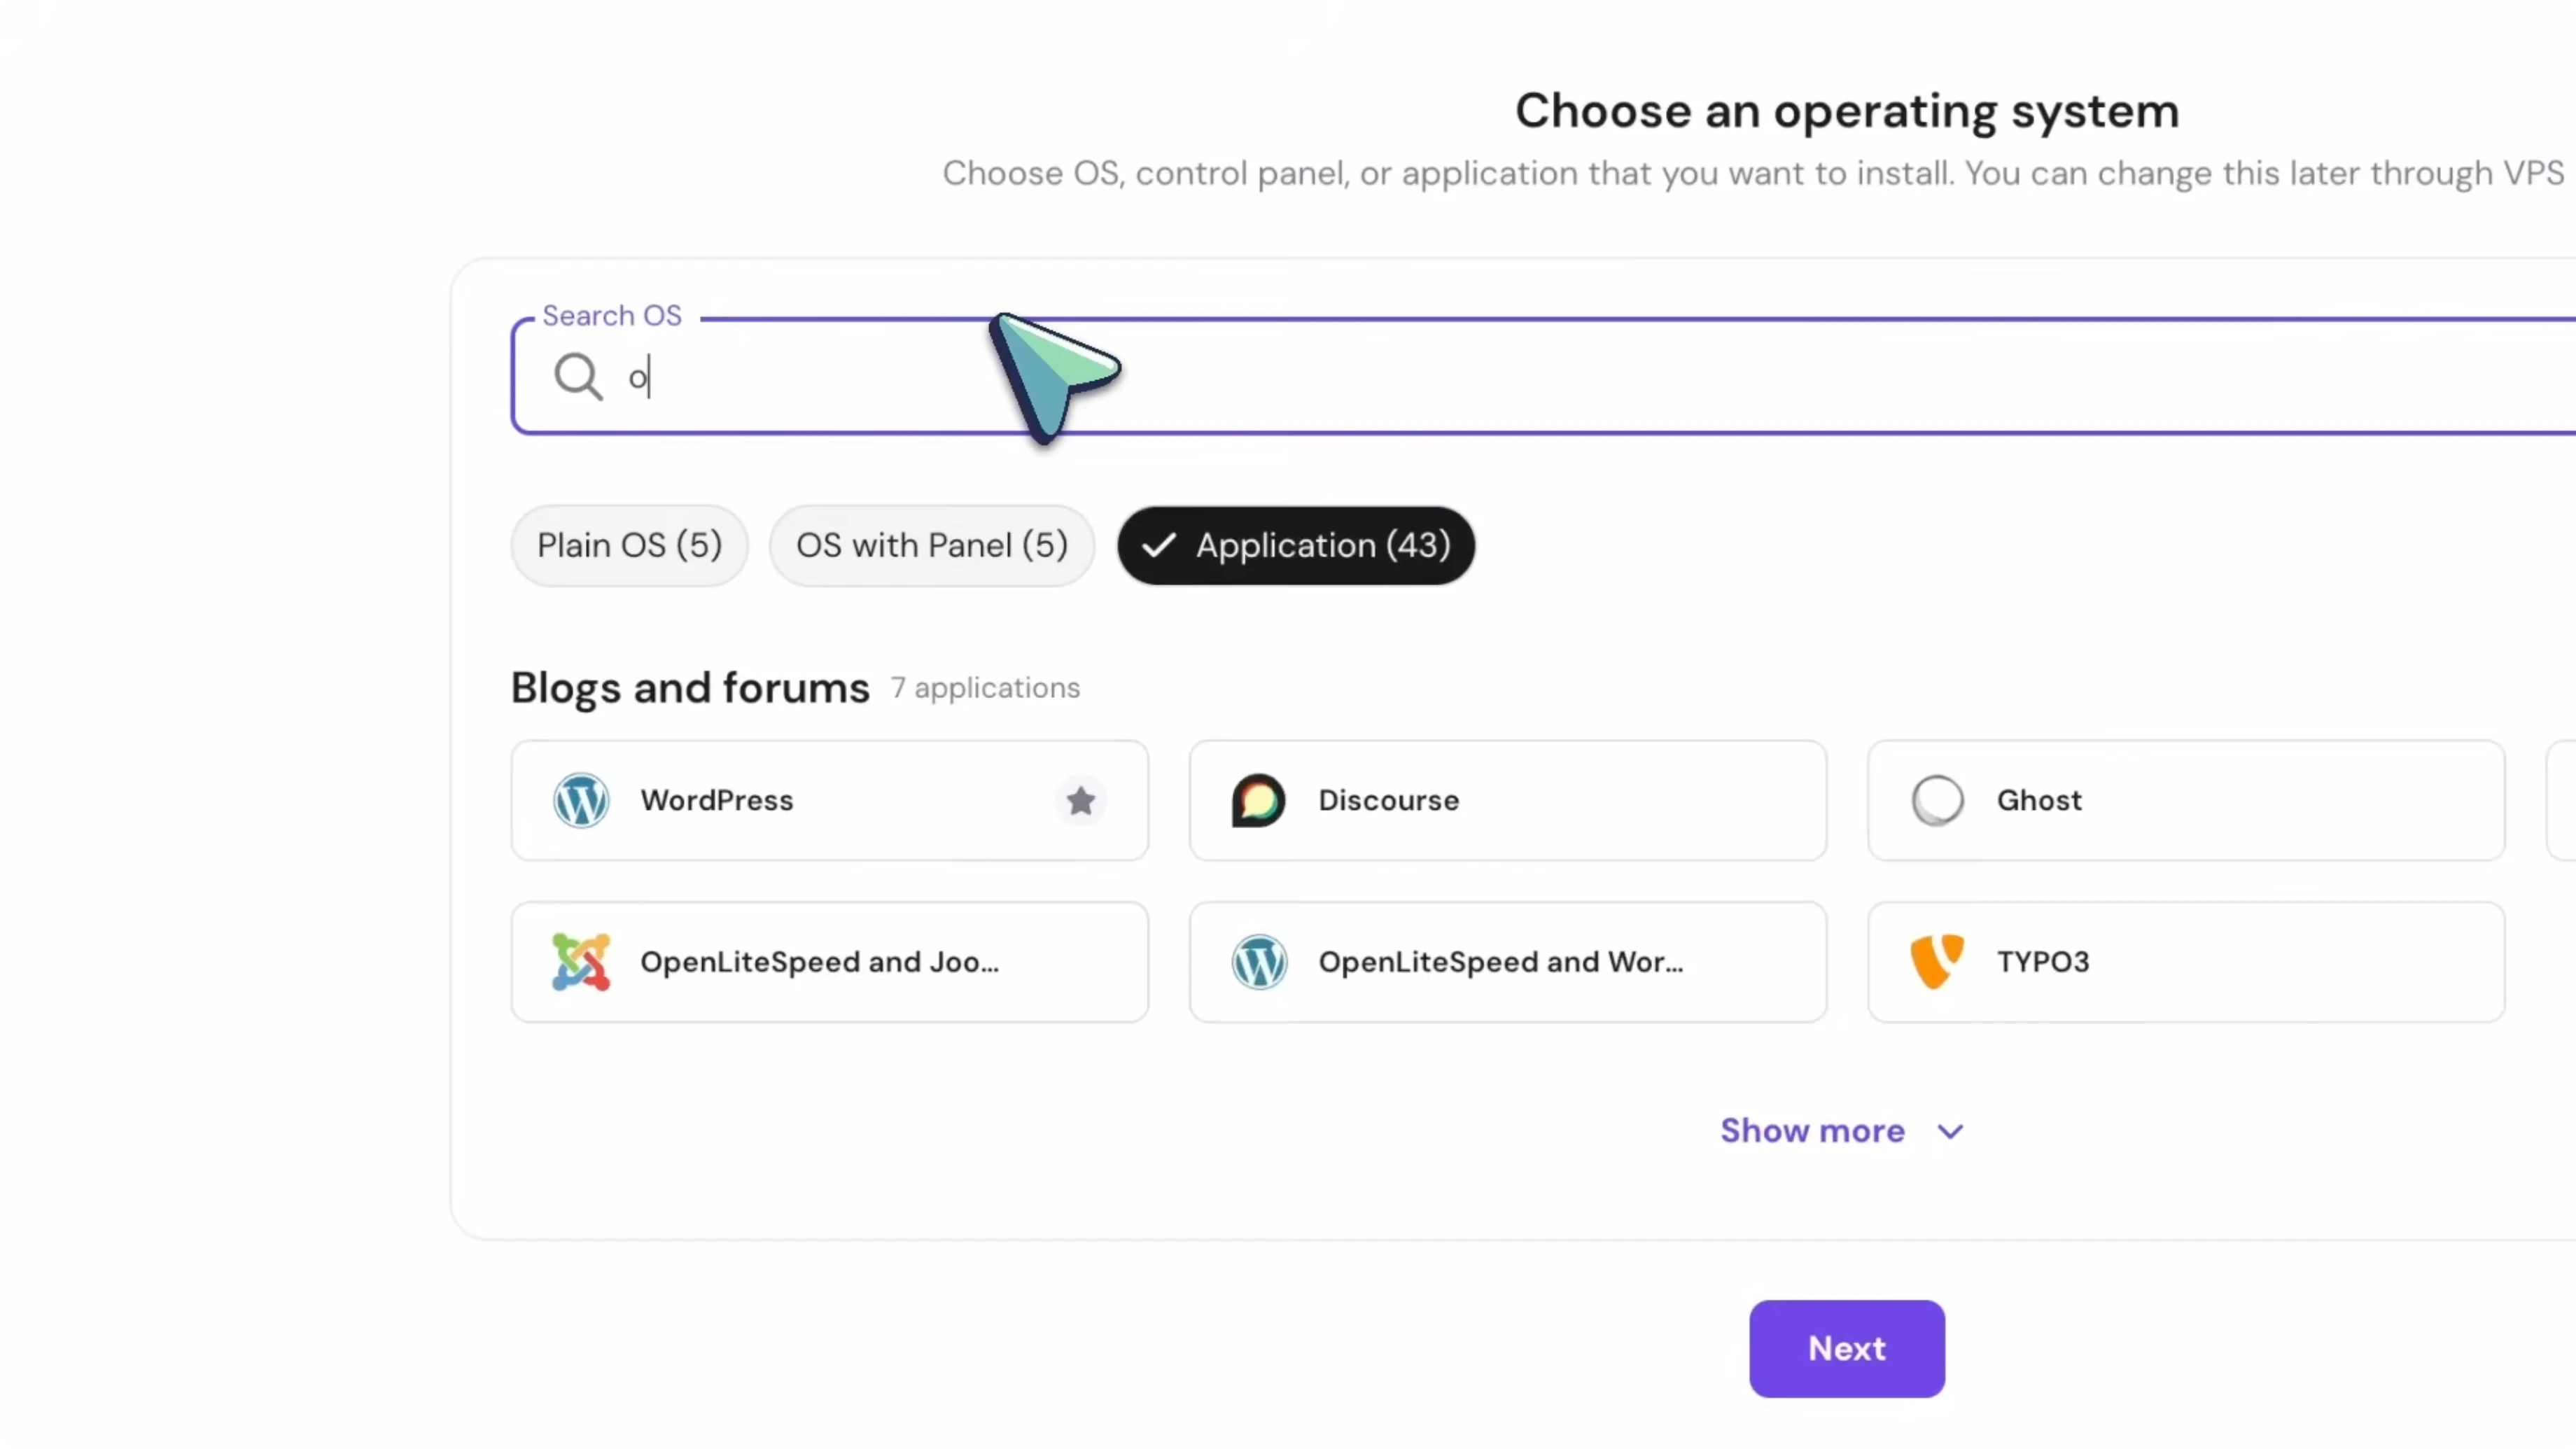
Task: Switch to the Application (43) category
Action: tap(1295, 545)
